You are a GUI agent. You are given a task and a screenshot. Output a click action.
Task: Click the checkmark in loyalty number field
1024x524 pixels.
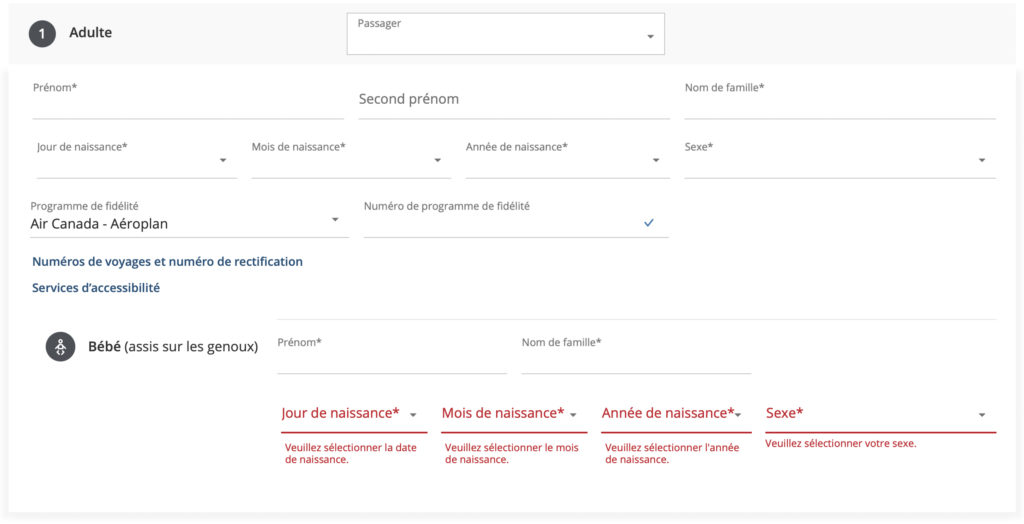point(649,222)
